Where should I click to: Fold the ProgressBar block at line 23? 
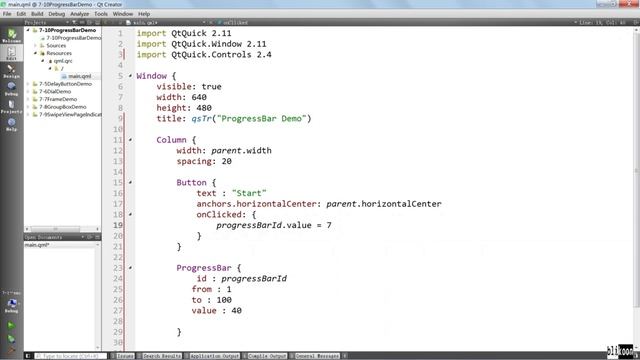(x=130, y=268)
